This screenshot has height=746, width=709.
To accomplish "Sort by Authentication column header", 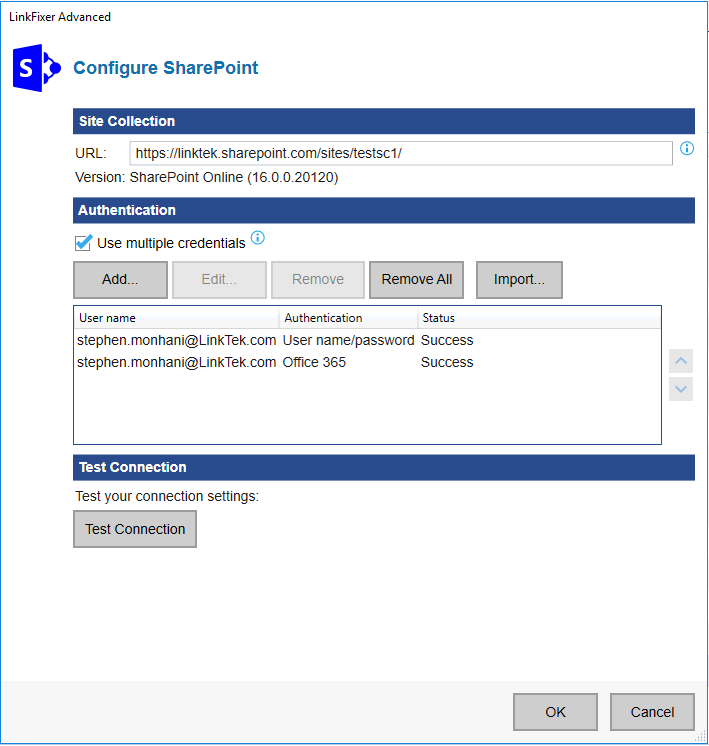I will [x=349, y=318].
